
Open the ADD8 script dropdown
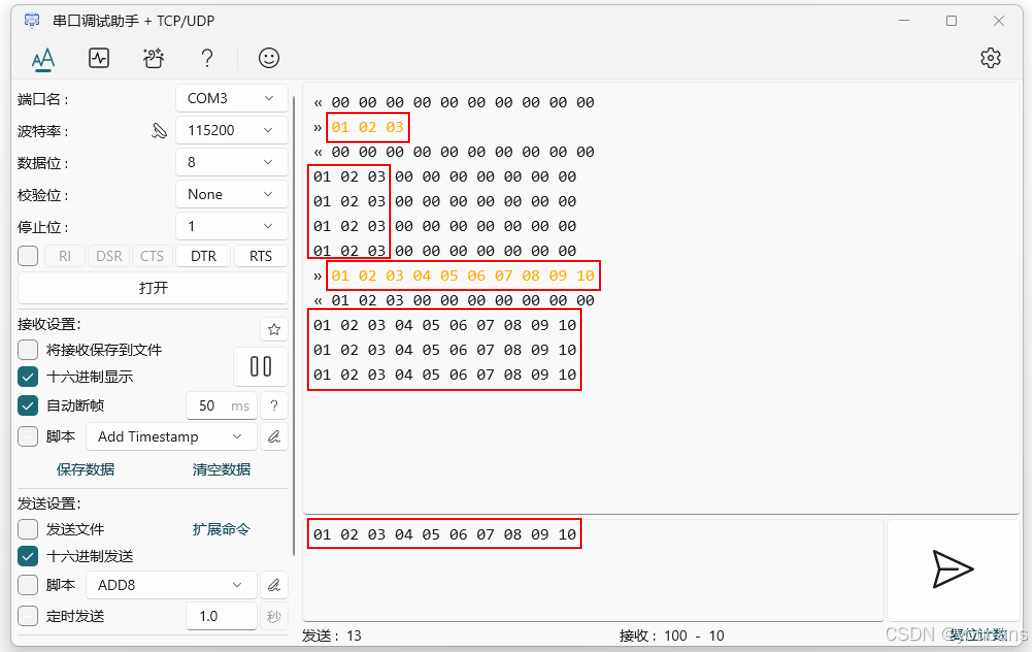[170, 585]
